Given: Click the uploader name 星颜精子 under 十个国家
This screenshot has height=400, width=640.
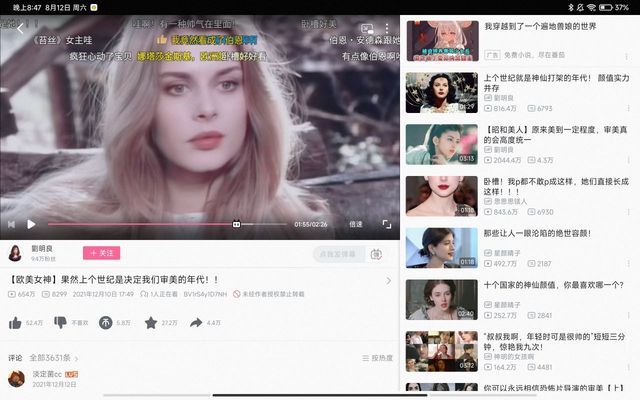Looking at the screenshot, I should (507, 305).
